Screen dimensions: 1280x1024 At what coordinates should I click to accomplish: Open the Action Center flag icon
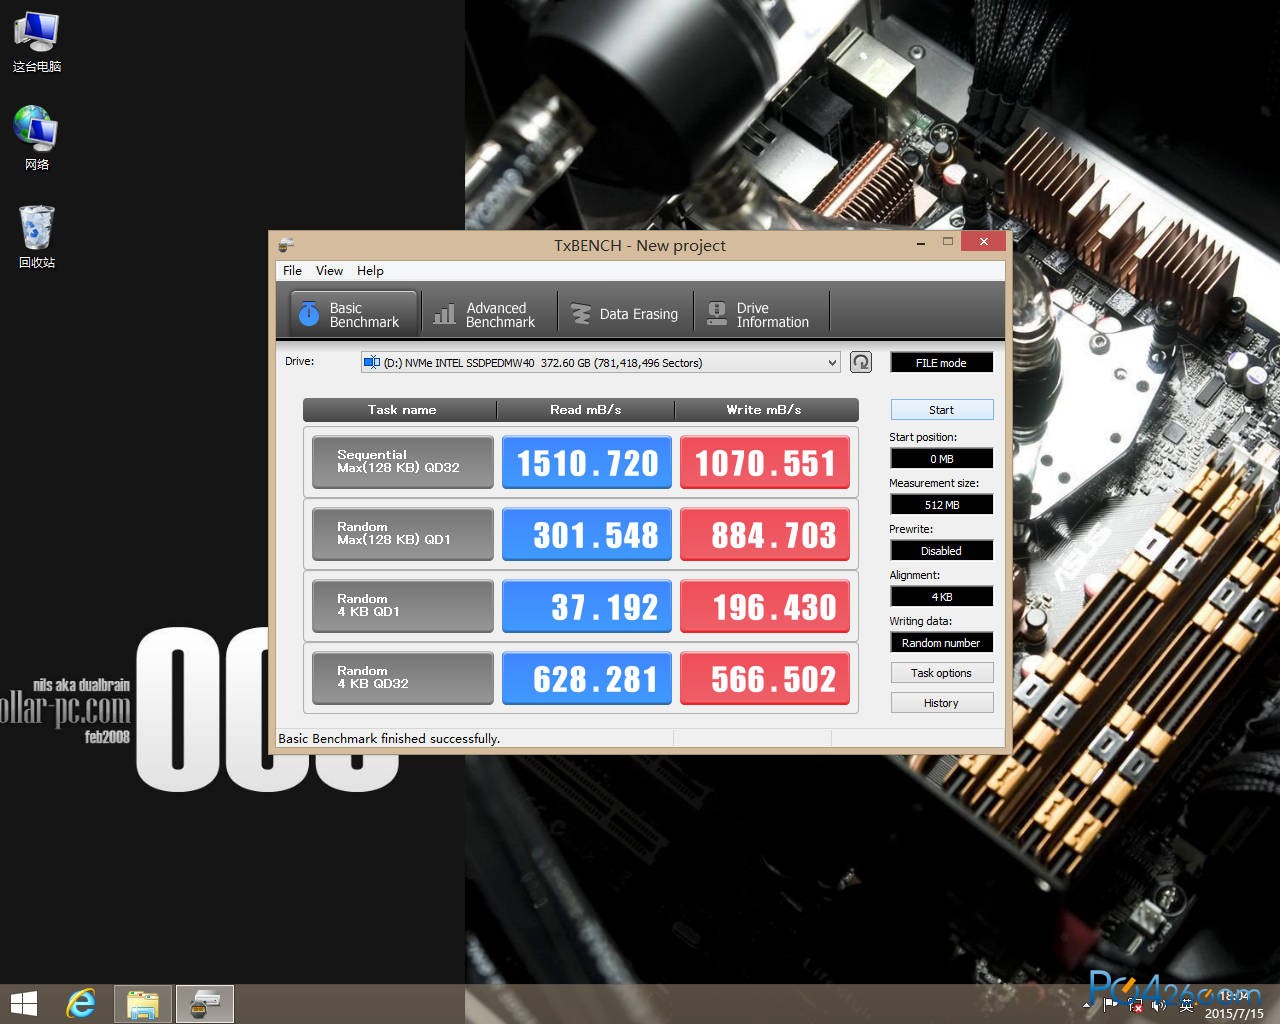[x=1110, y=1004]
